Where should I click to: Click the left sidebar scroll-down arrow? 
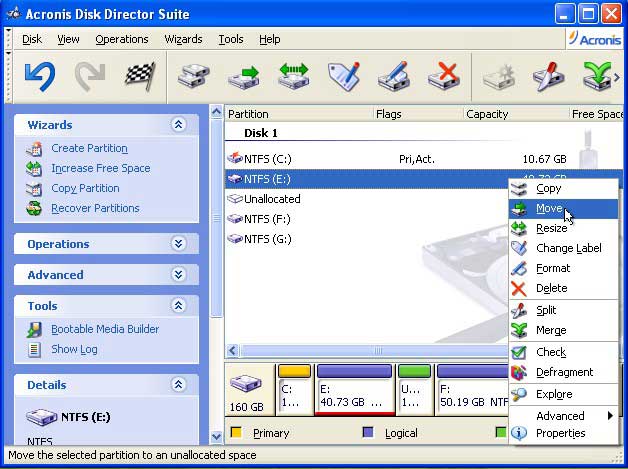(x=216, y=437)
